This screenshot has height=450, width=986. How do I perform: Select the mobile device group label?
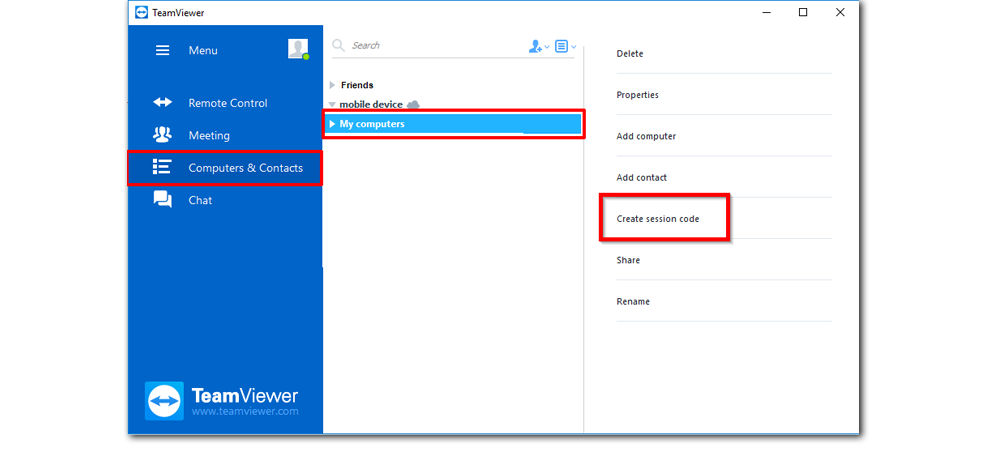[x=371, y=104]
